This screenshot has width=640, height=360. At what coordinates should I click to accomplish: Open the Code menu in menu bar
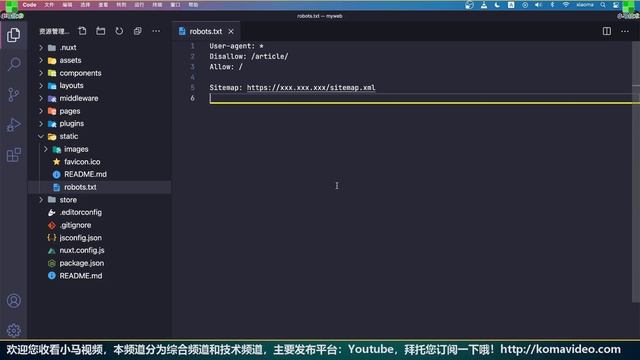[29, 5]
